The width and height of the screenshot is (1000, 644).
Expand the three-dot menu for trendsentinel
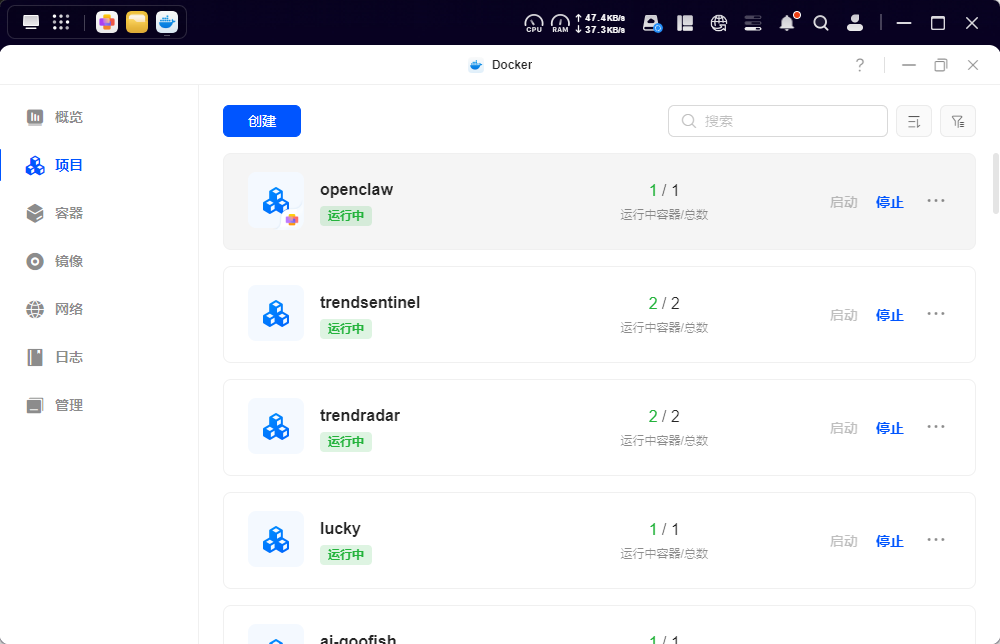(x=935, y=314)
